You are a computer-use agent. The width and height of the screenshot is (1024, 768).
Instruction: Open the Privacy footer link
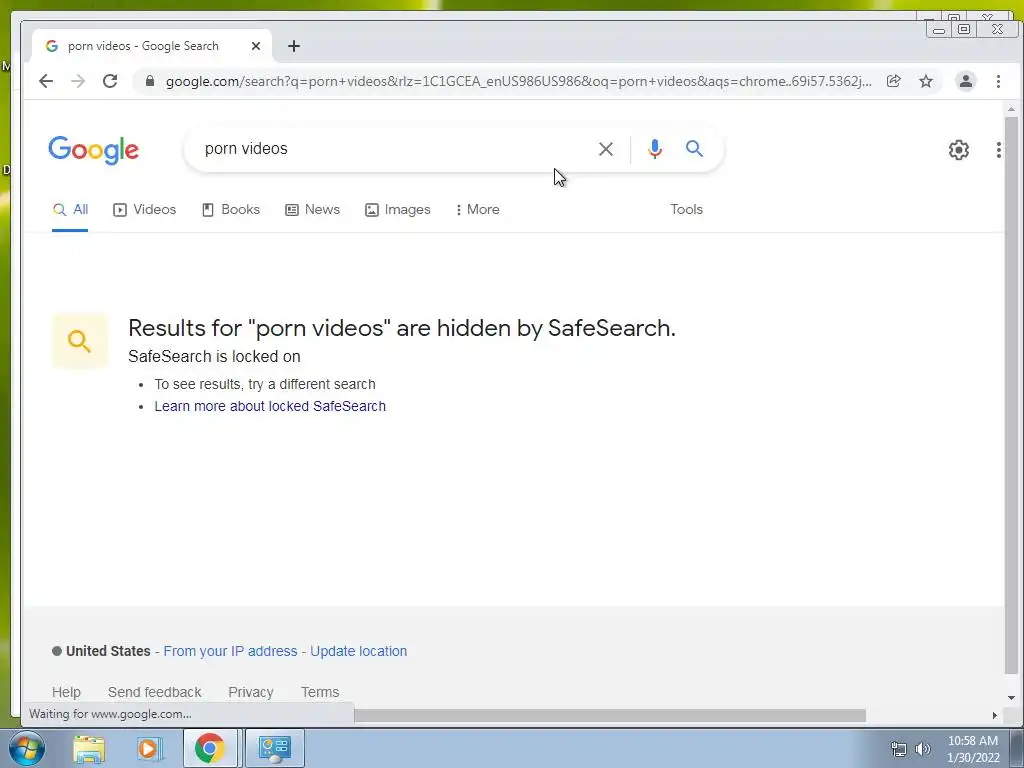251,692
